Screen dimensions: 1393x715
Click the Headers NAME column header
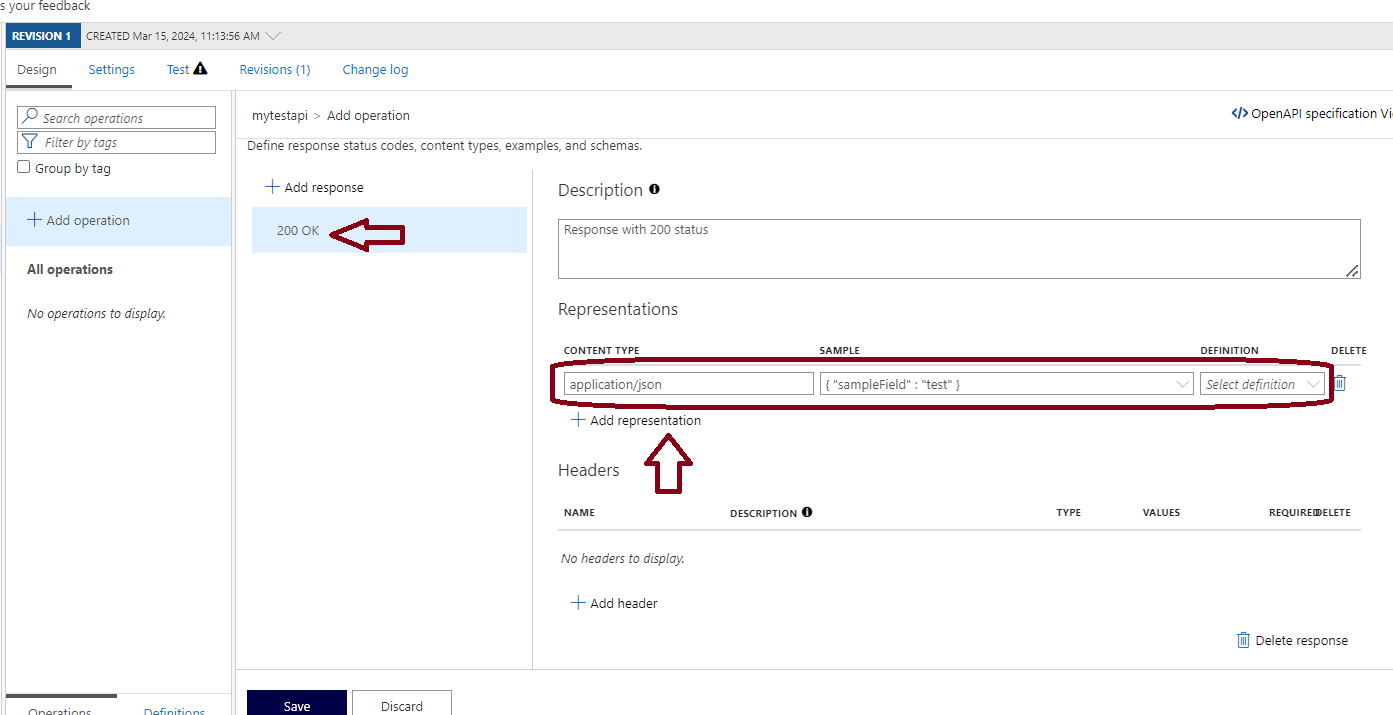[x=579, y=512]
